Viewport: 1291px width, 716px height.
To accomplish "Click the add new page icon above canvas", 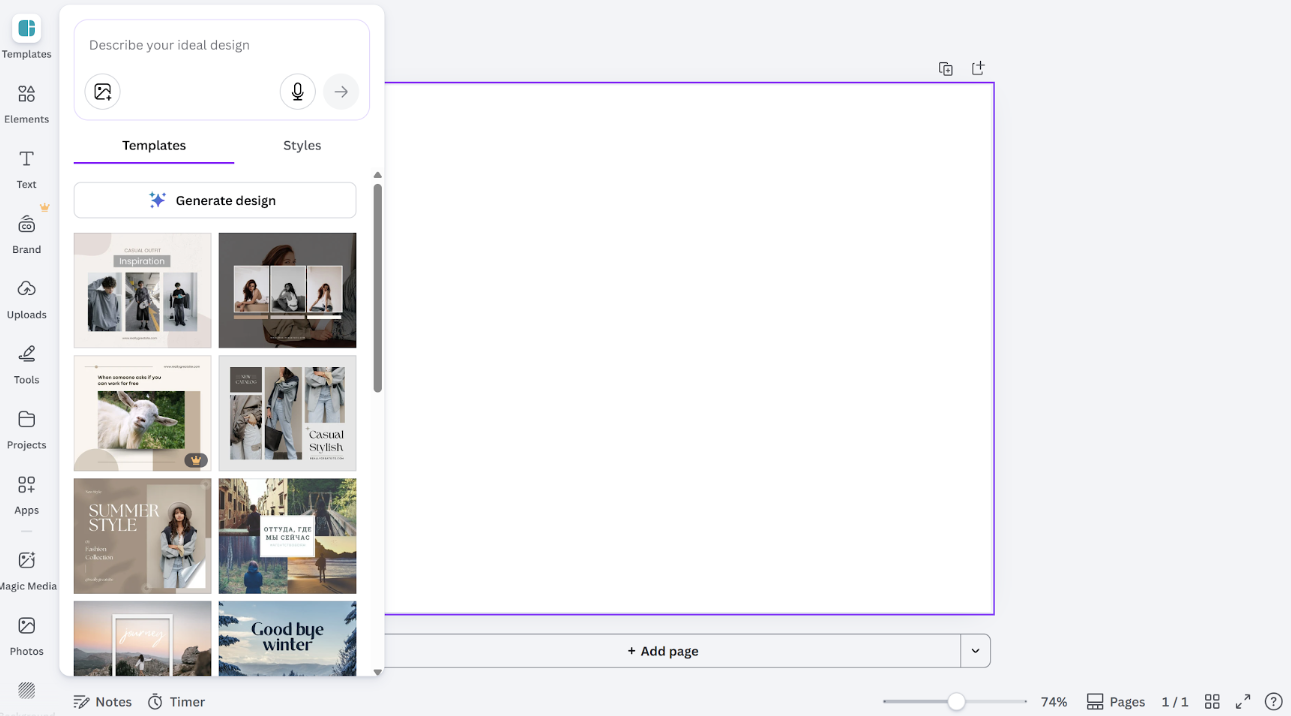I will [x=978, y=68].
